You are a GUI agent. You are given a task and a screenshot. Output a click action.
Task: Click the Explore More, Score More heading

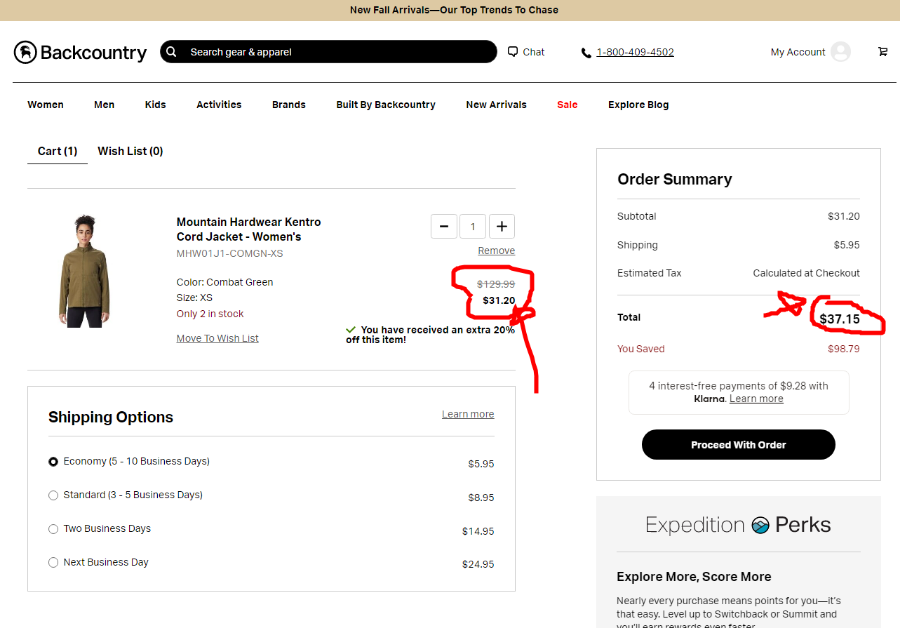pos(693,576)
